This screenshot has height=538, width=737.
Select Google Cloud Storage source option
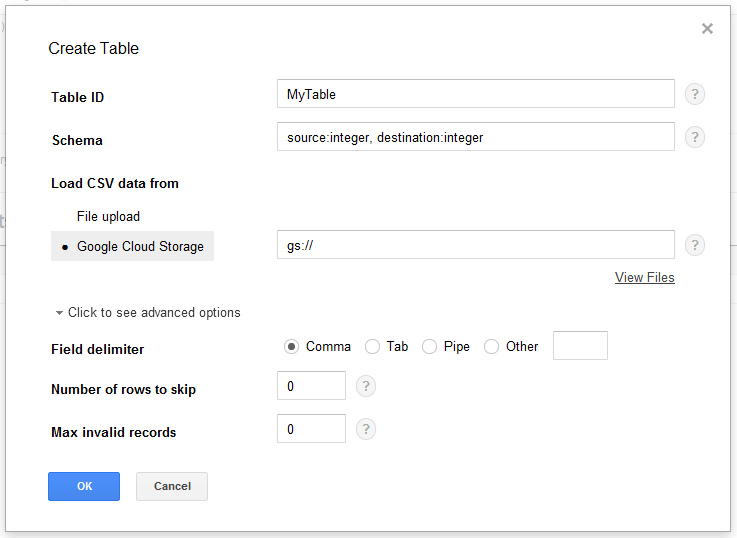click(139, 246)
